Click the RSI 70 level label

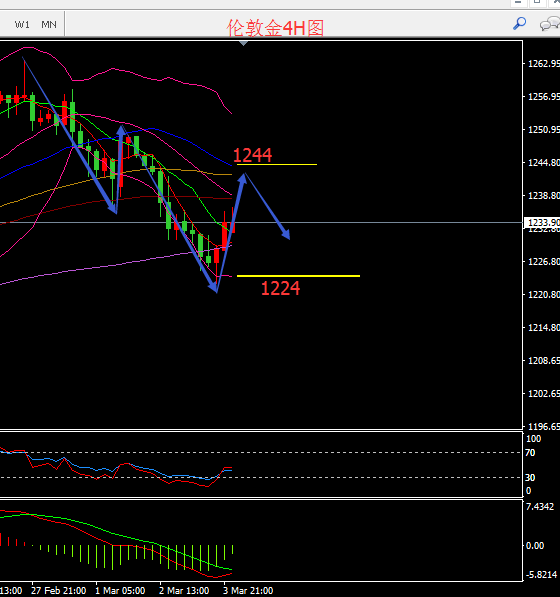pos(530,453)
